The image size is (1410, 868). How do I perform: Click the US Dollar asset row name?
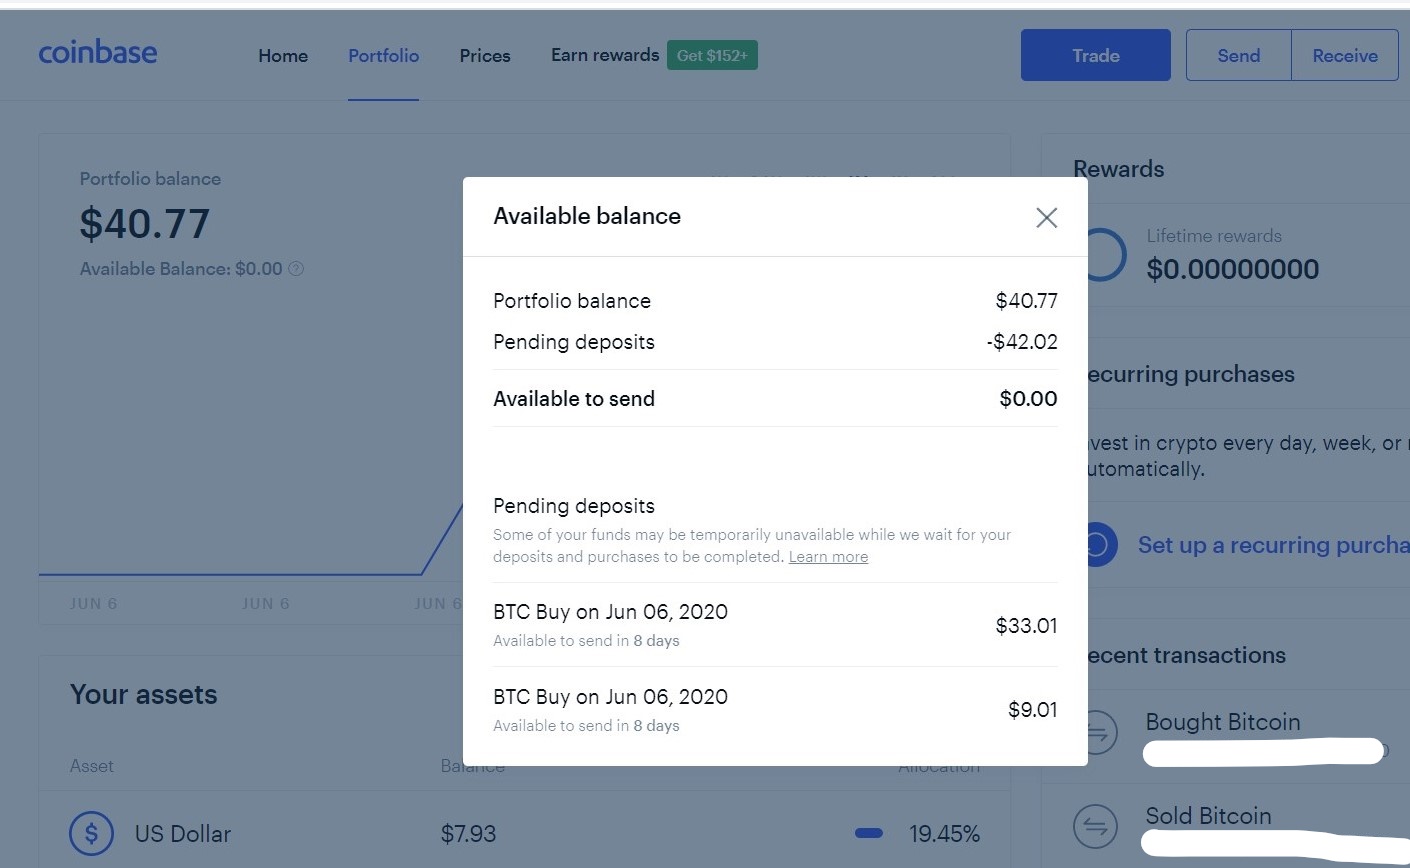[x=183, y=833]
